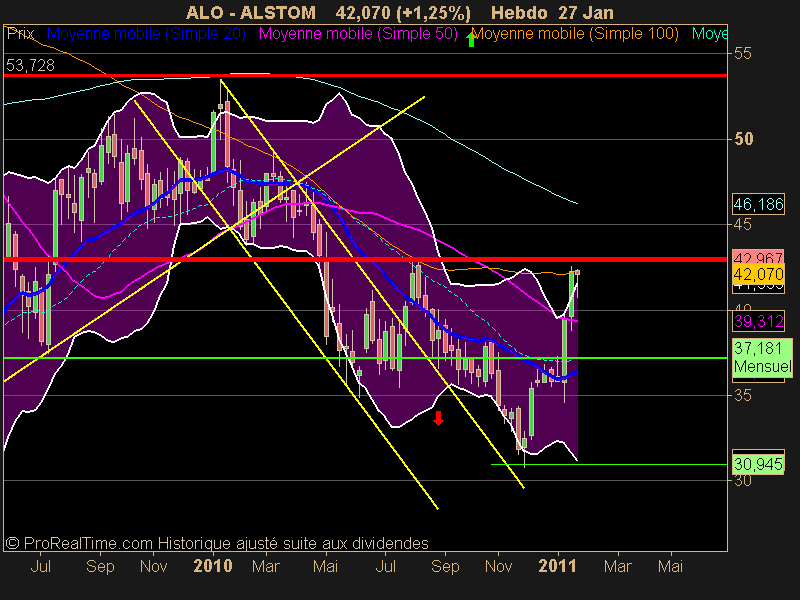This screenshot has height=600, width=800.
Task: Select the red 42,967 price tag
Action: (x=758, y=256)
